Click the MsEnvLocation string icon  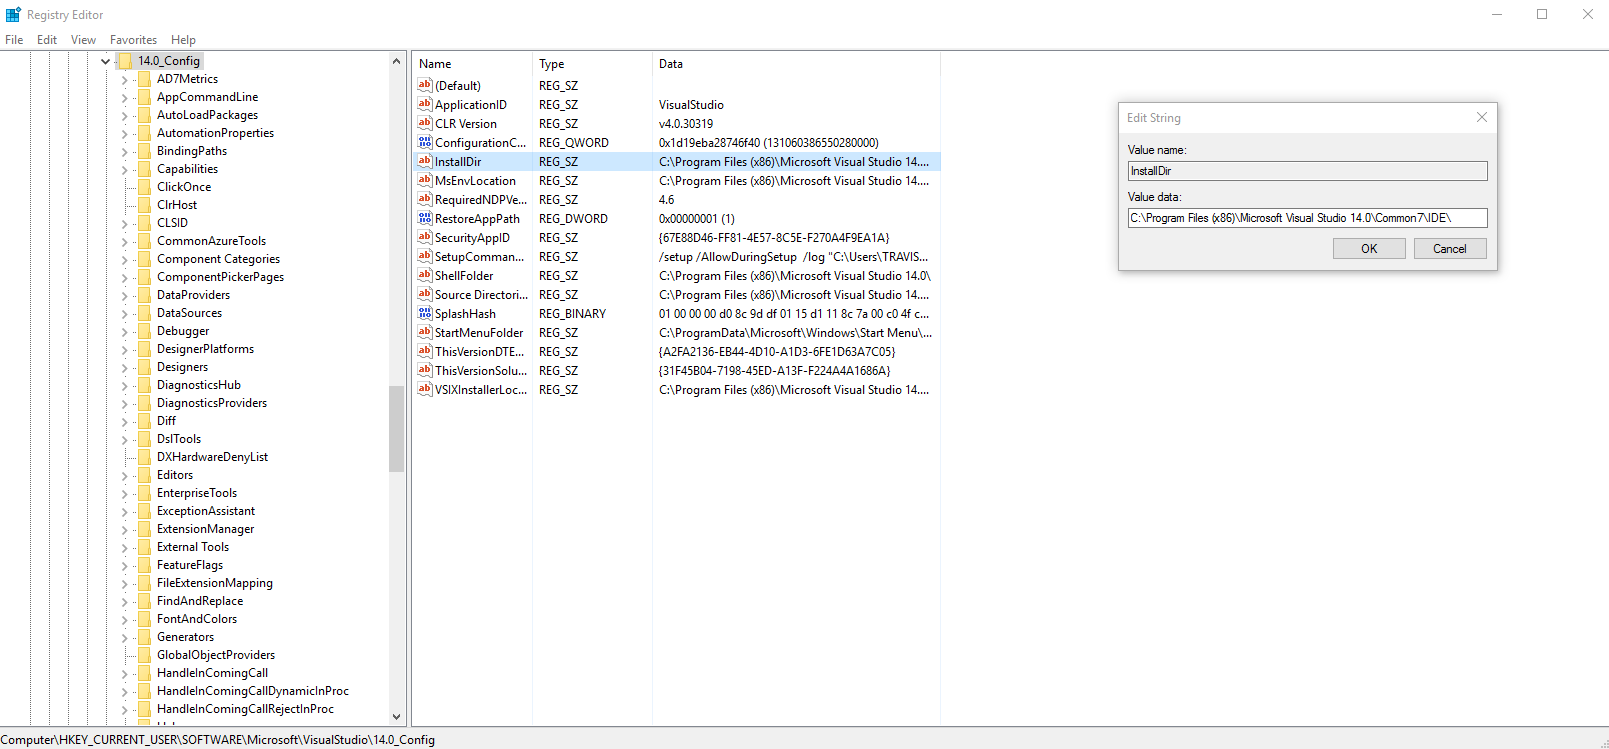[x=425, y=180]
